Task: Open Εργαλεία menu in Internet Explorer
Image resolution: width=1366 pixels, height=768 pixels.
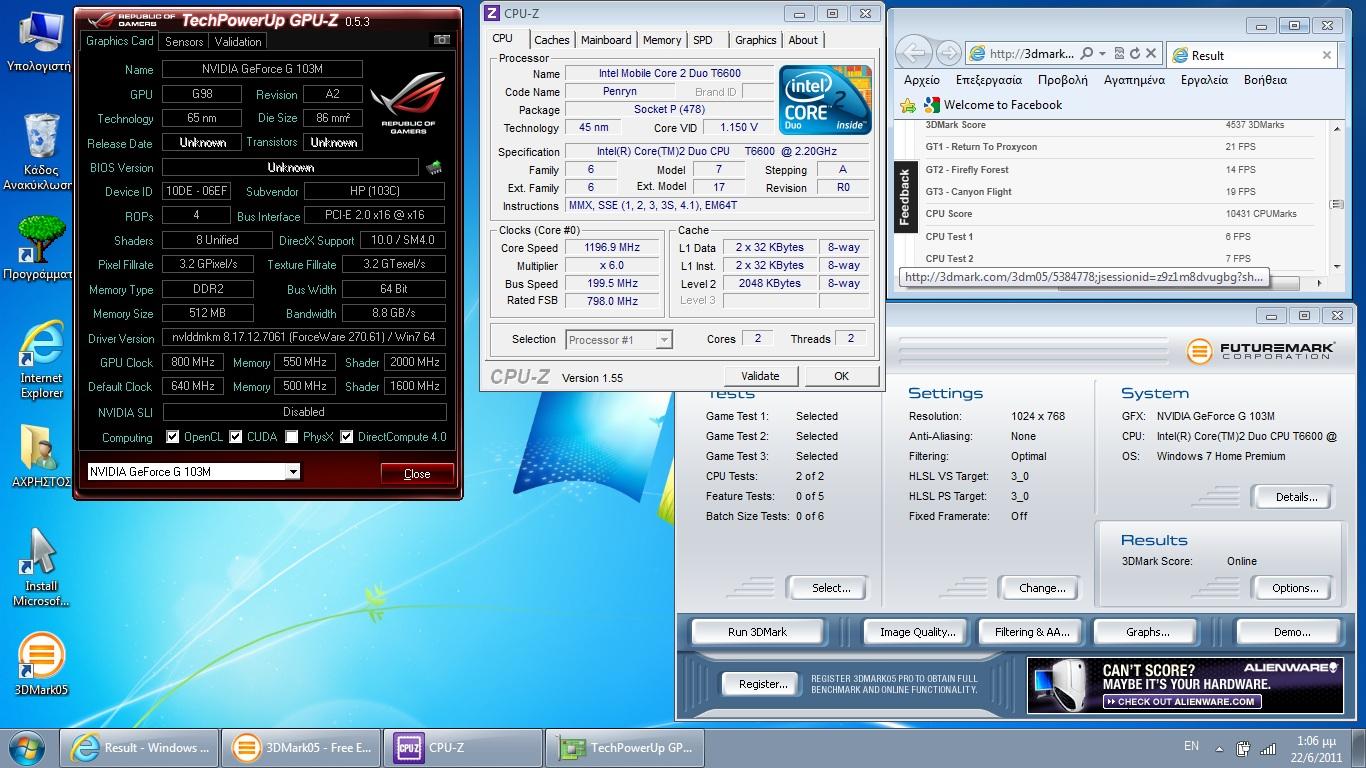Action: coord(1204,80)
